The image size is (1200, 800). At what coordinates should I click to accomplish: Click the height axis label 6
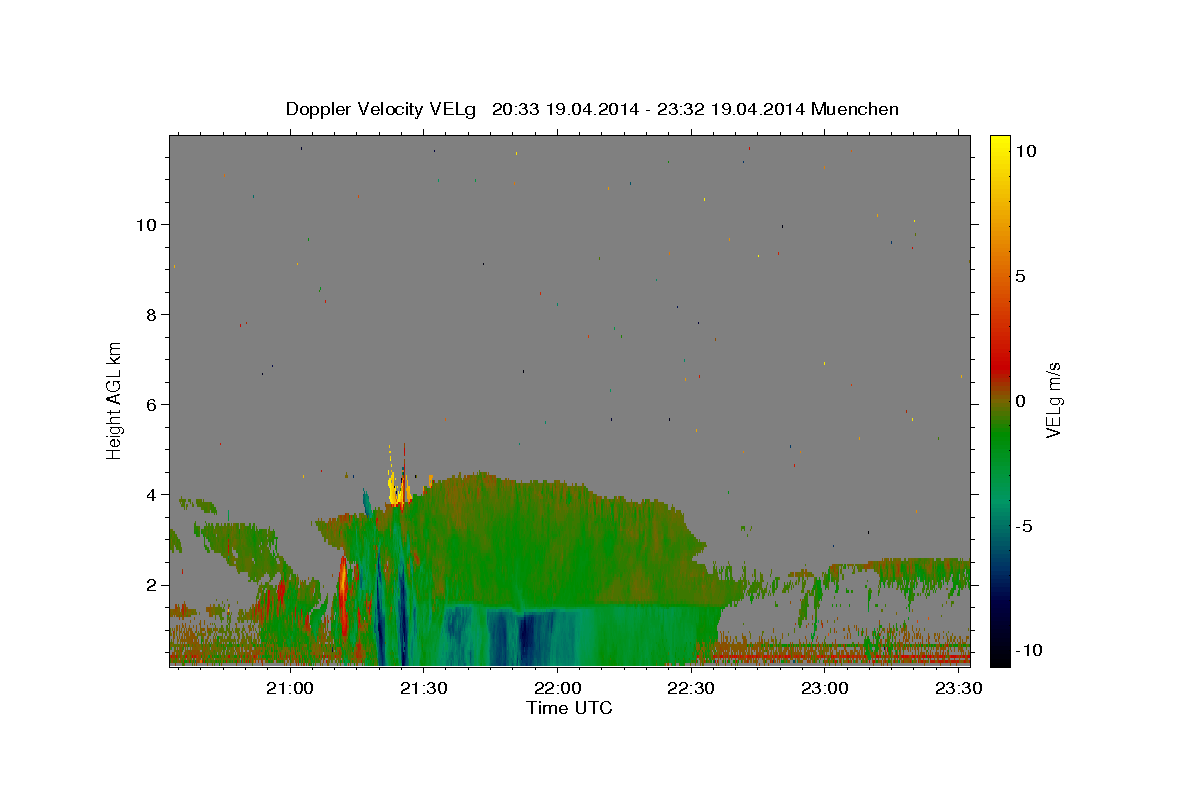[153, 405]
